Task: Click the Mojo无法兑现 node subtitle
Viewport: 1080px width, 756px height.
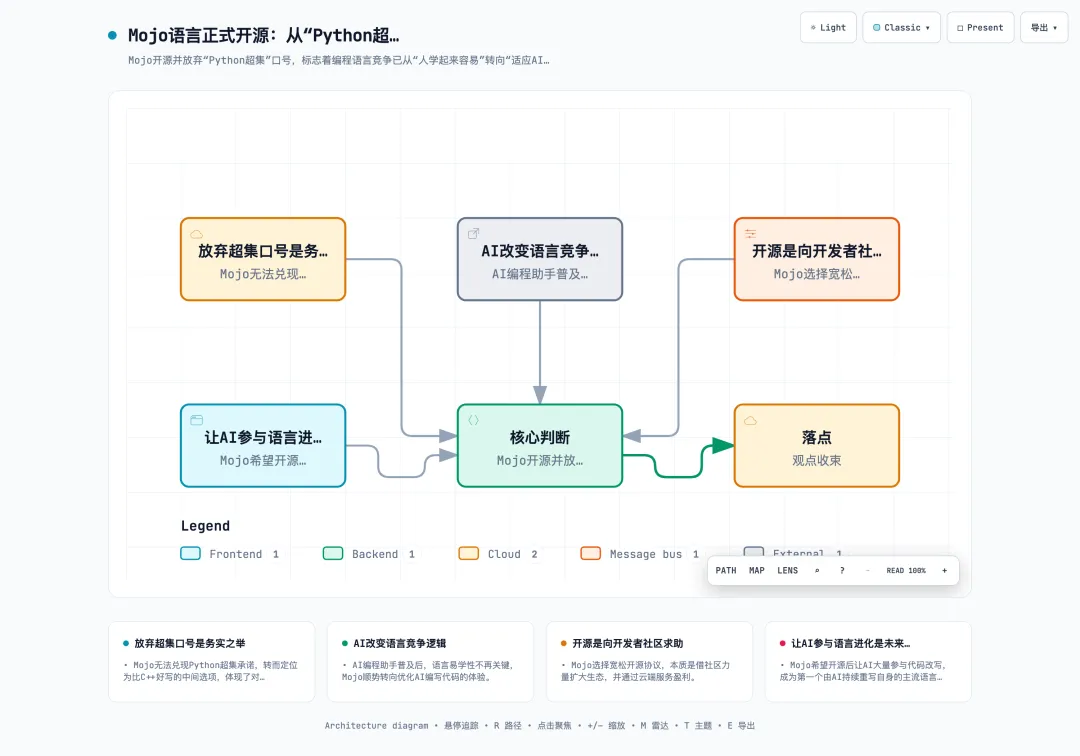Action: pyautogui.click(x=263, y=274)
